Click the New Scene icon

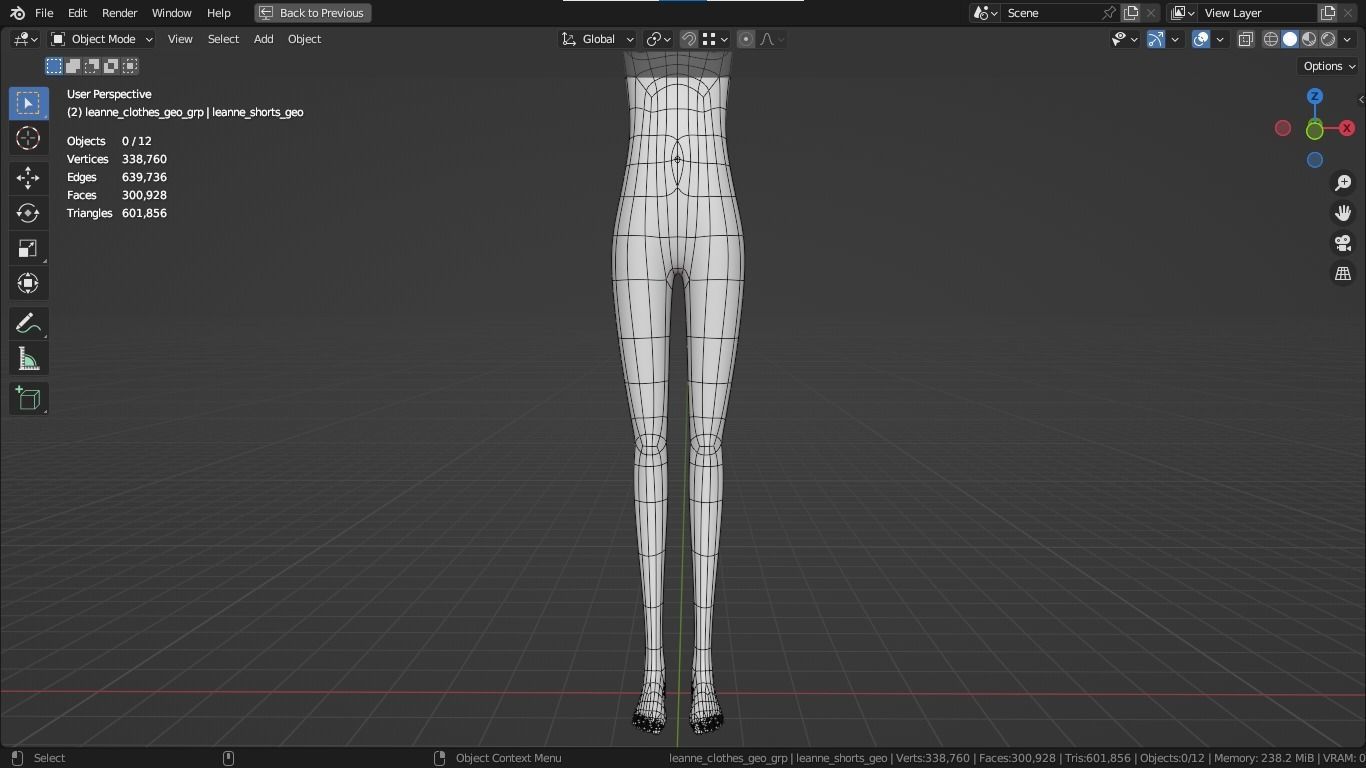1131,13
